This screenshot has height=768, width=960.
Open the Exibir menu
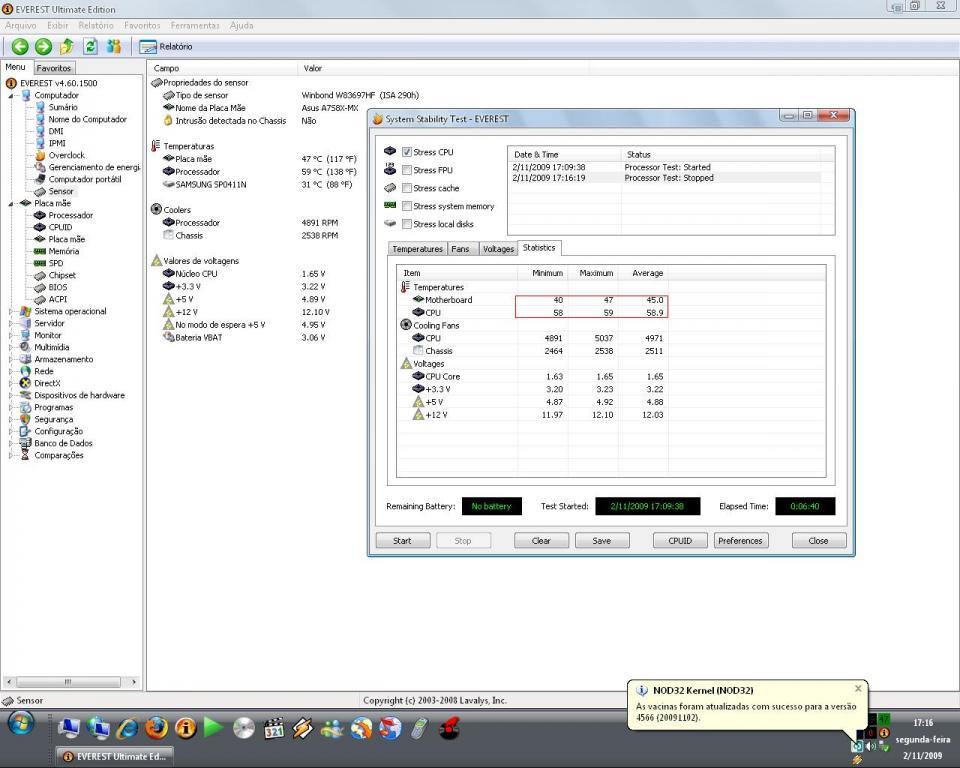tap(58, 26)
